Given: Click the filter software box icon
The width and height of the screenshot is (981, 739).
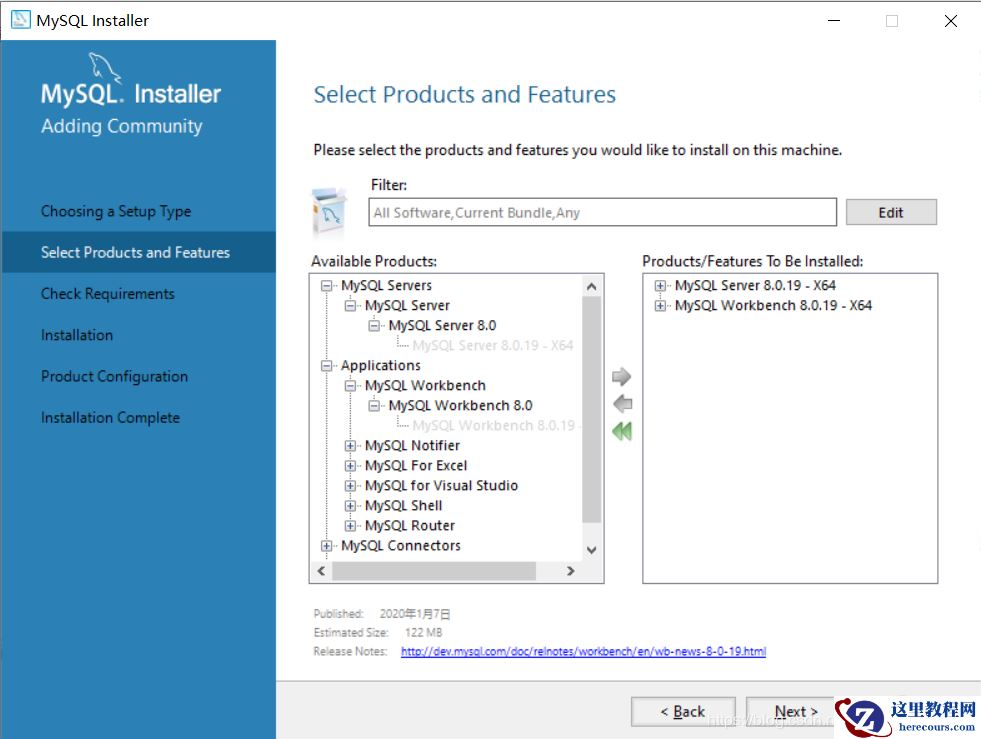Looking at the screenshot, I should pyautogui.click(x=328, y=212).
